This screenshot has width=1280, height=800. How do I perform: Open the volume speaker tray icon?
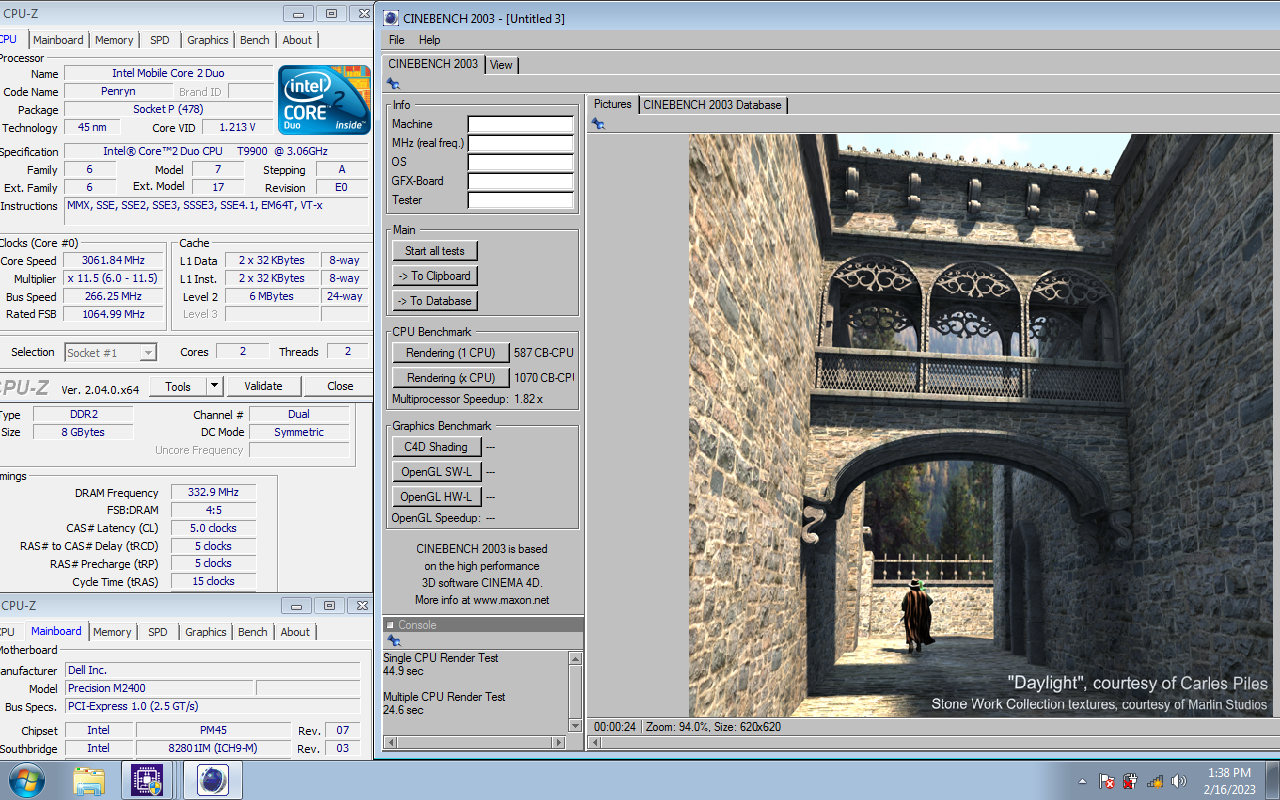click(1178, 781)
